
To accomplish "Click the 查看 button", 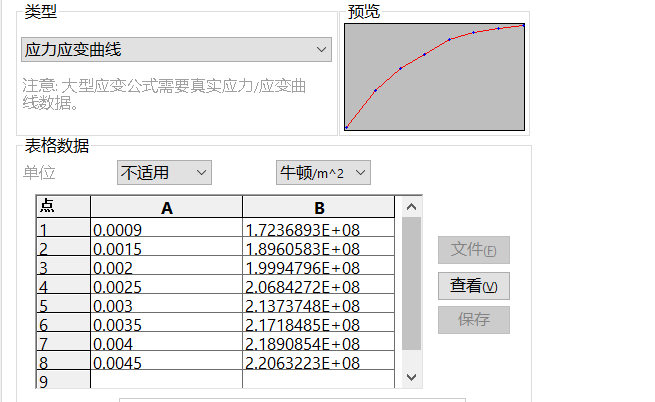I will (473, 286).
